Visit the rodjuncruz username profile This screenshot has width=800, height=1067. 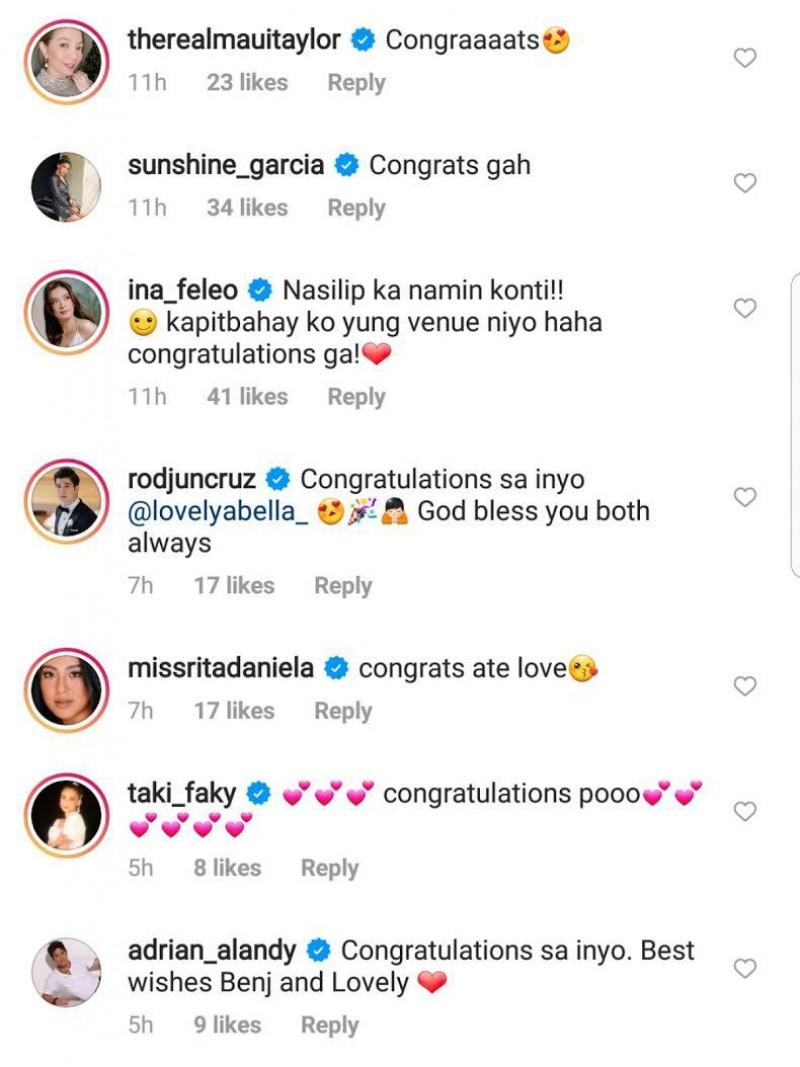coord(192,479)
